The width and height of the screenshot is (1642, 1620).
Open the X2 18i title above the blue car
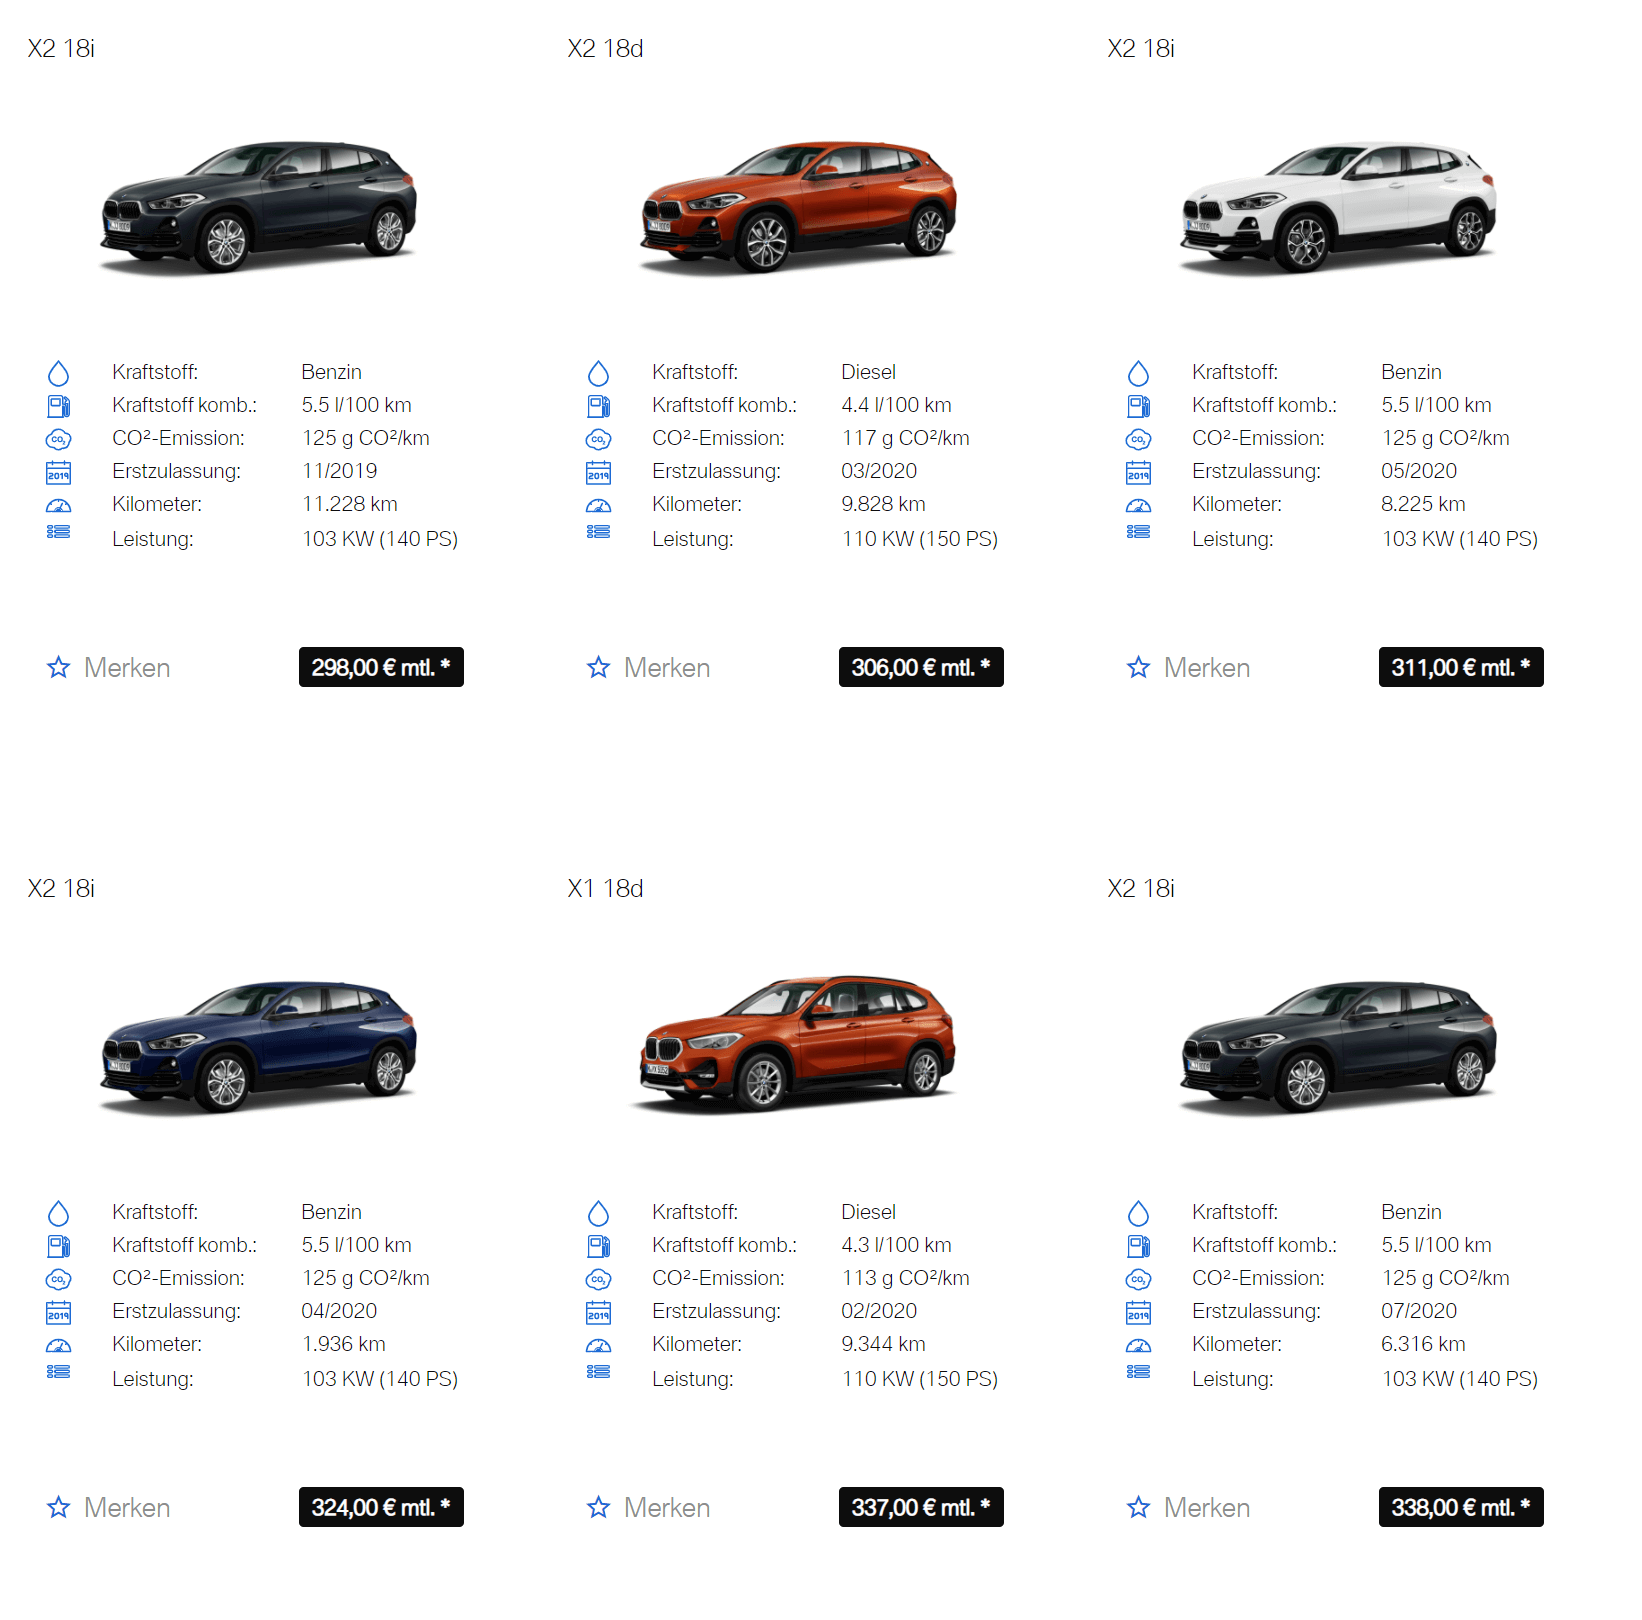[x=61, y=888]
